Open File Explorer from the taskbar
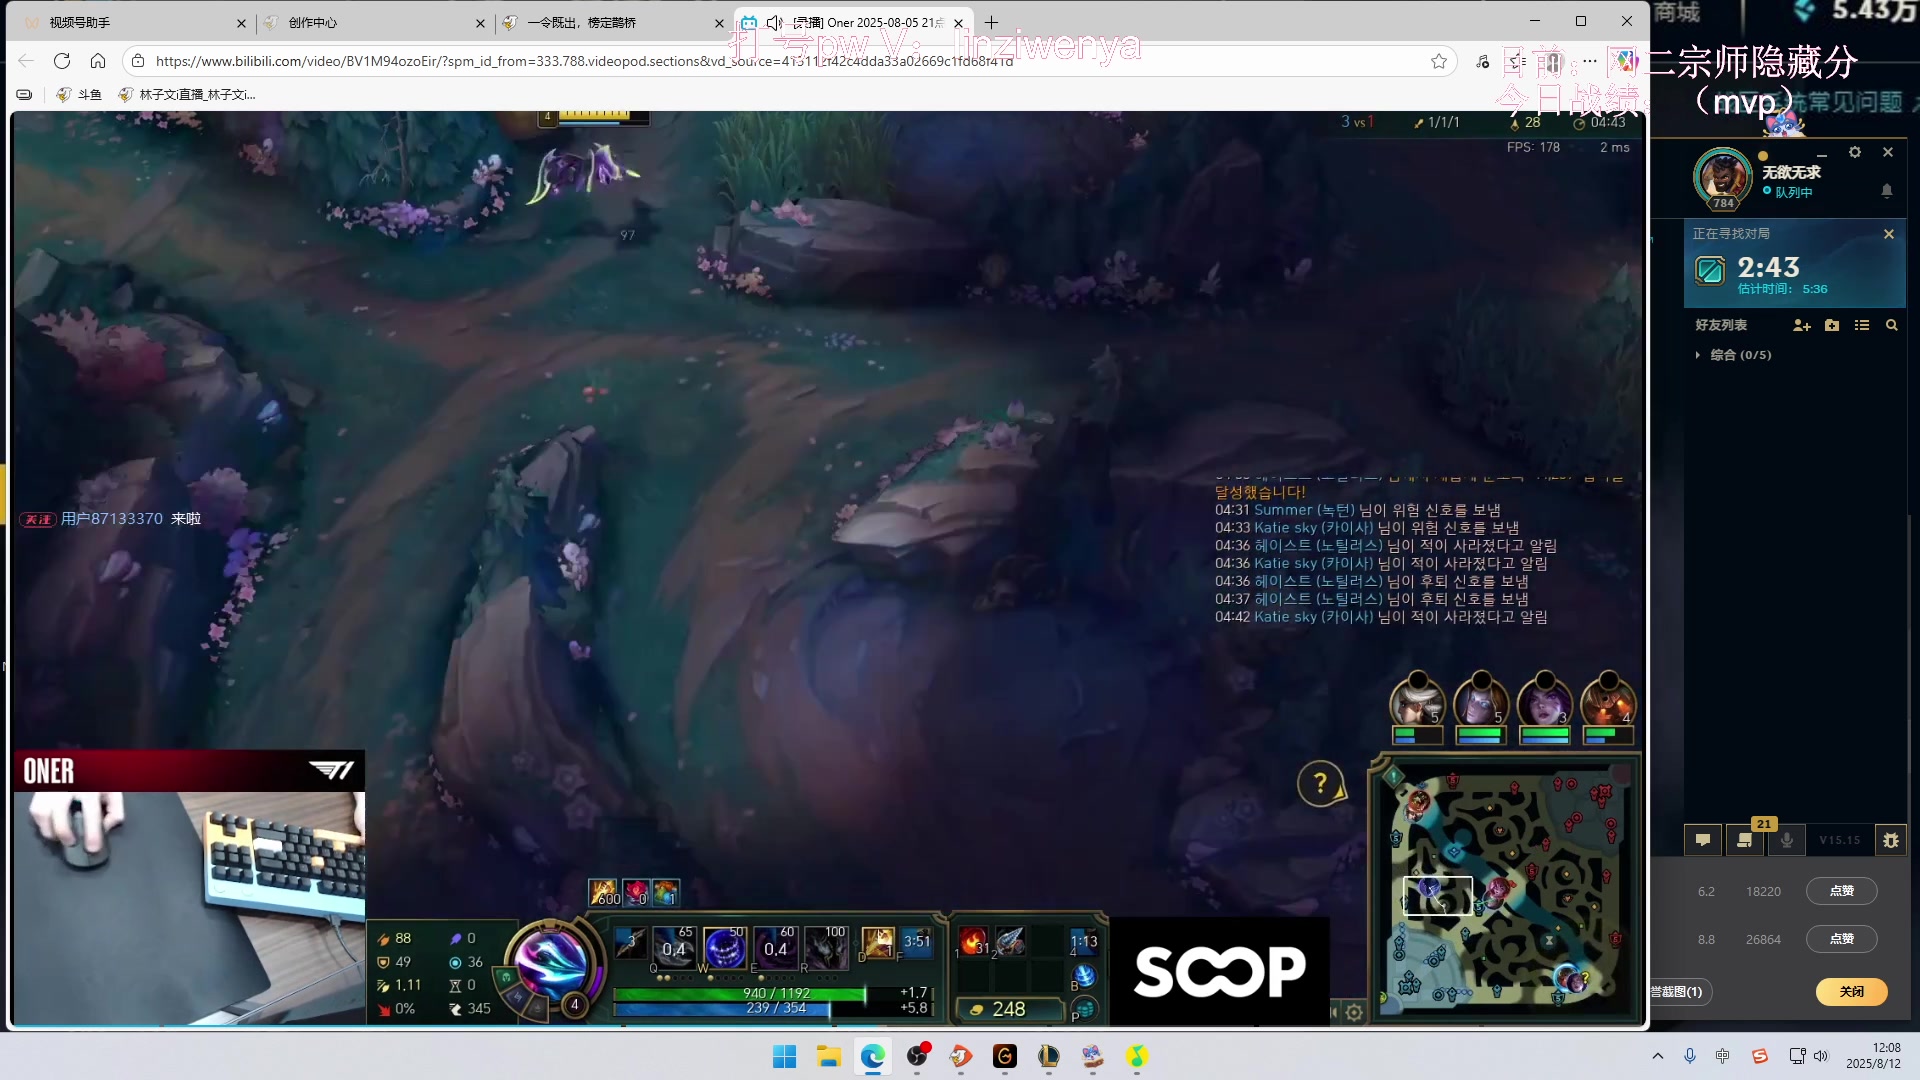This screenshot has width=1920, height=1080. [829, 1056]
